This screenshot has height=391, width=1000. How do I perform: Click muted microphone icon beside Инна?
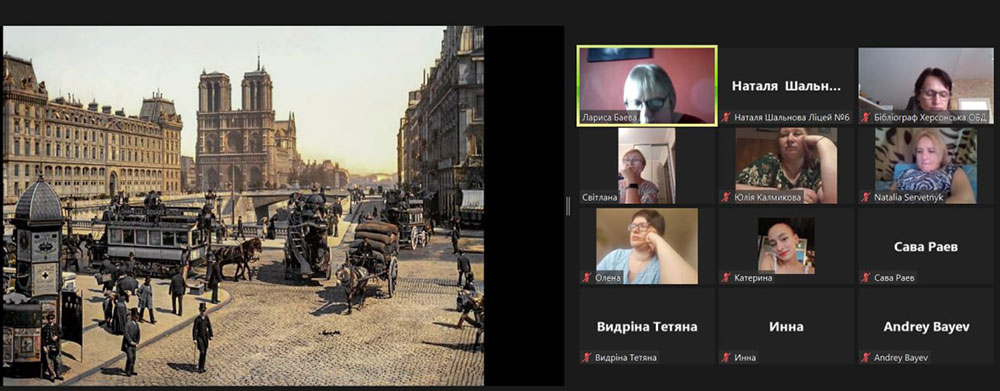click(x=726, y=357)
